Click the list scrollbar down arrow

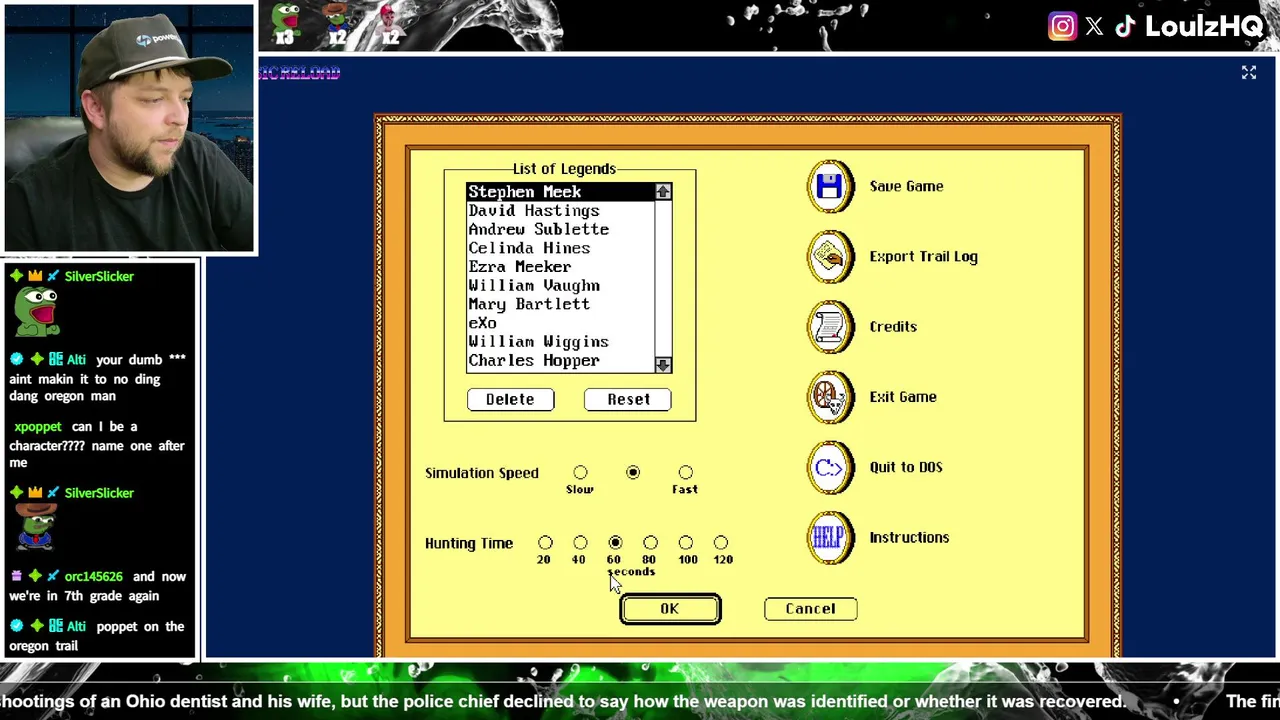click(663, 365)
